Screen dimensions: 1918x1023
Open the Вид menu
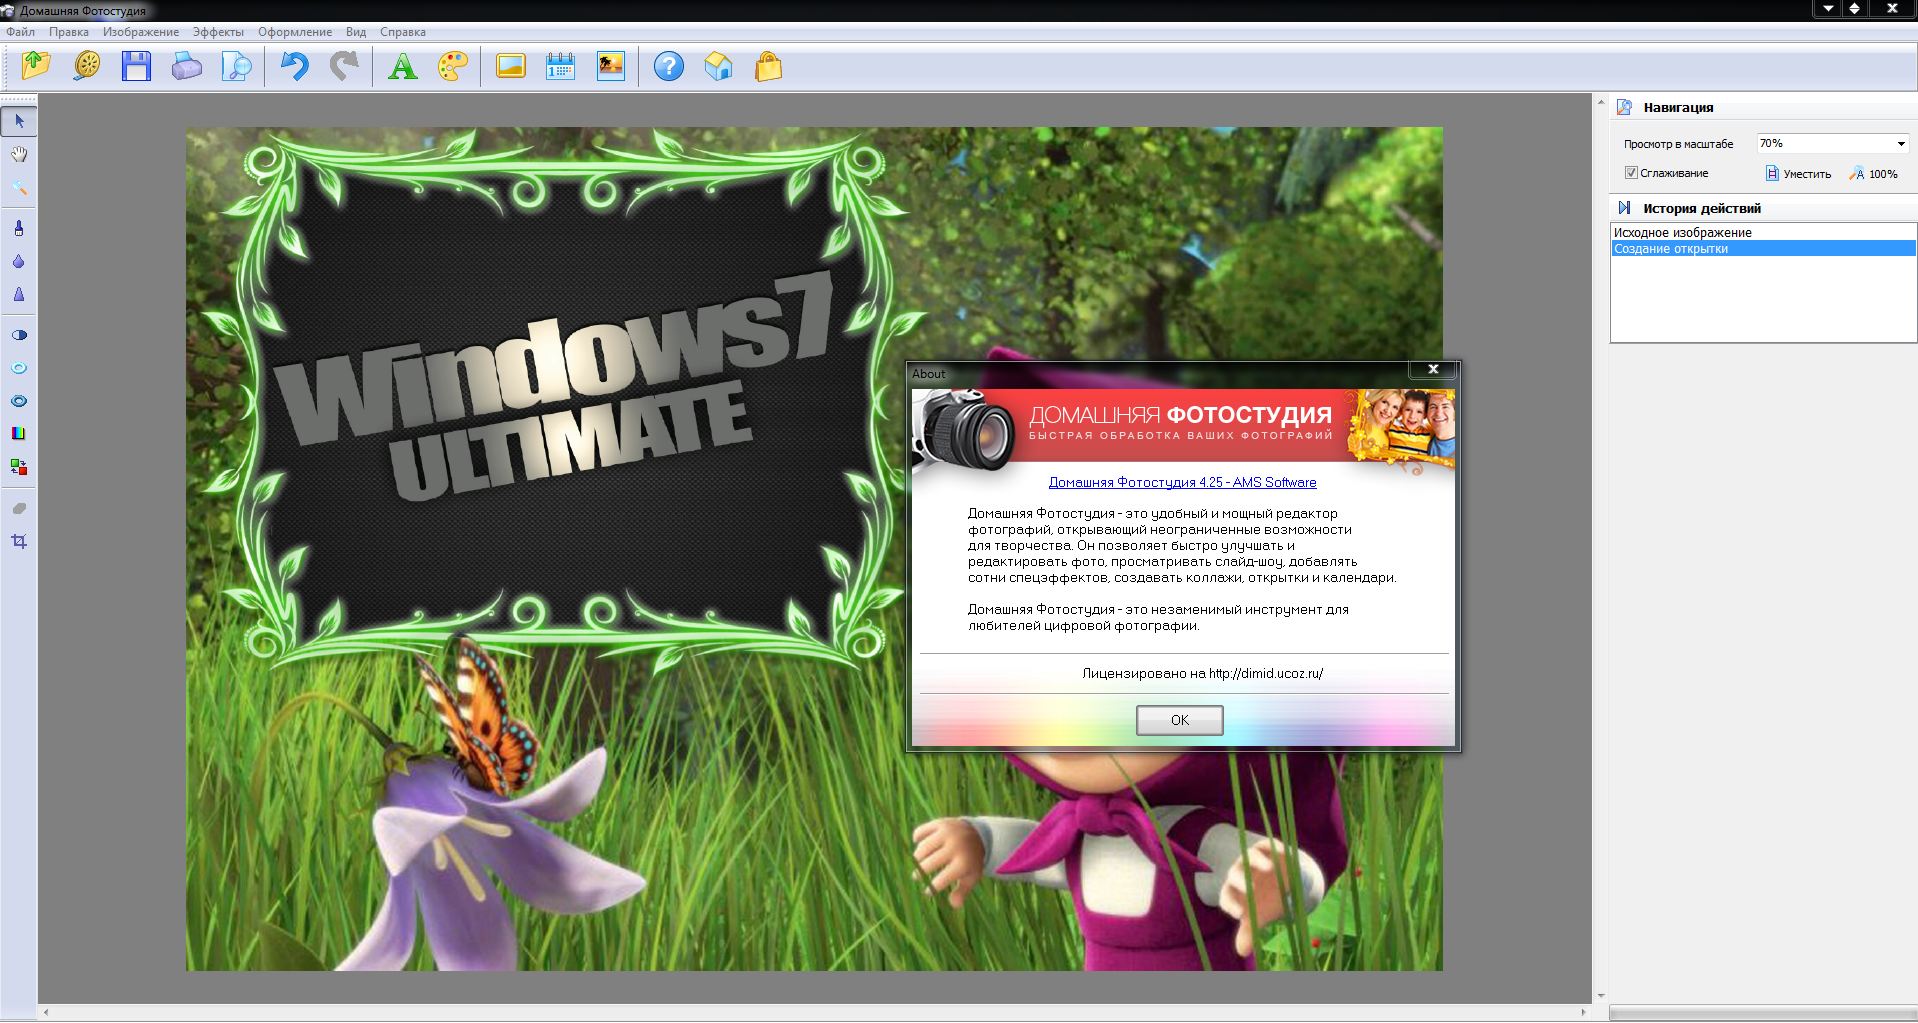point(356,32)
